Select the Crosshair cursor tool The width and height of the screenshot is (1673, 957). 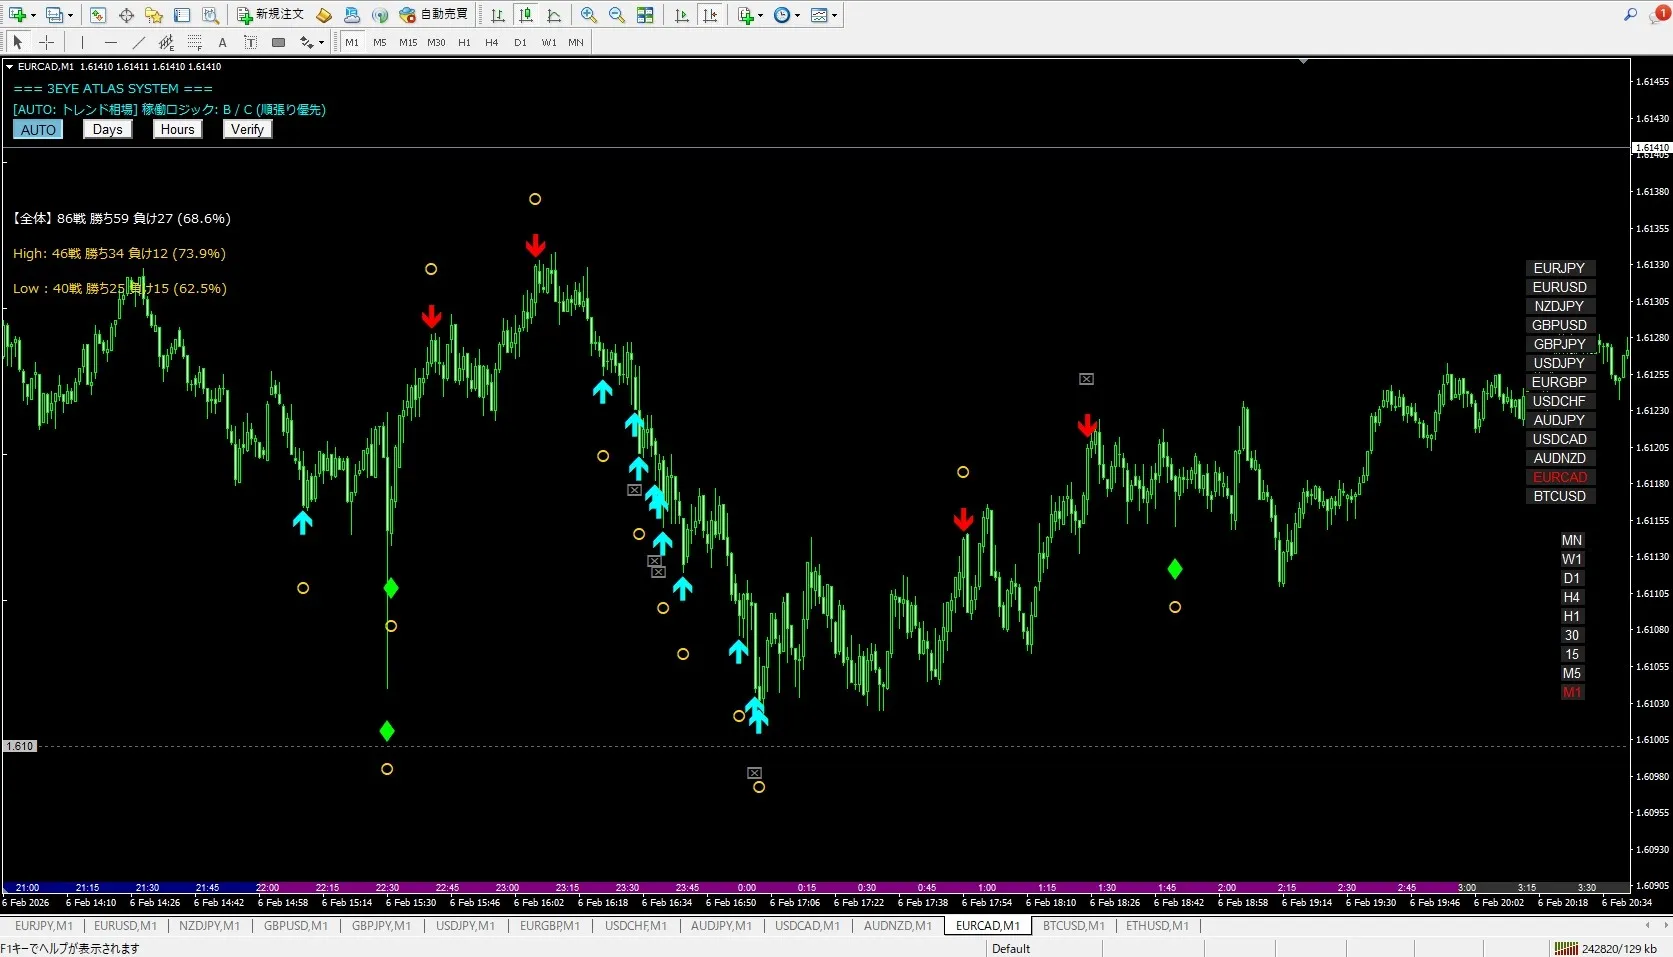[x=46, y=42]
